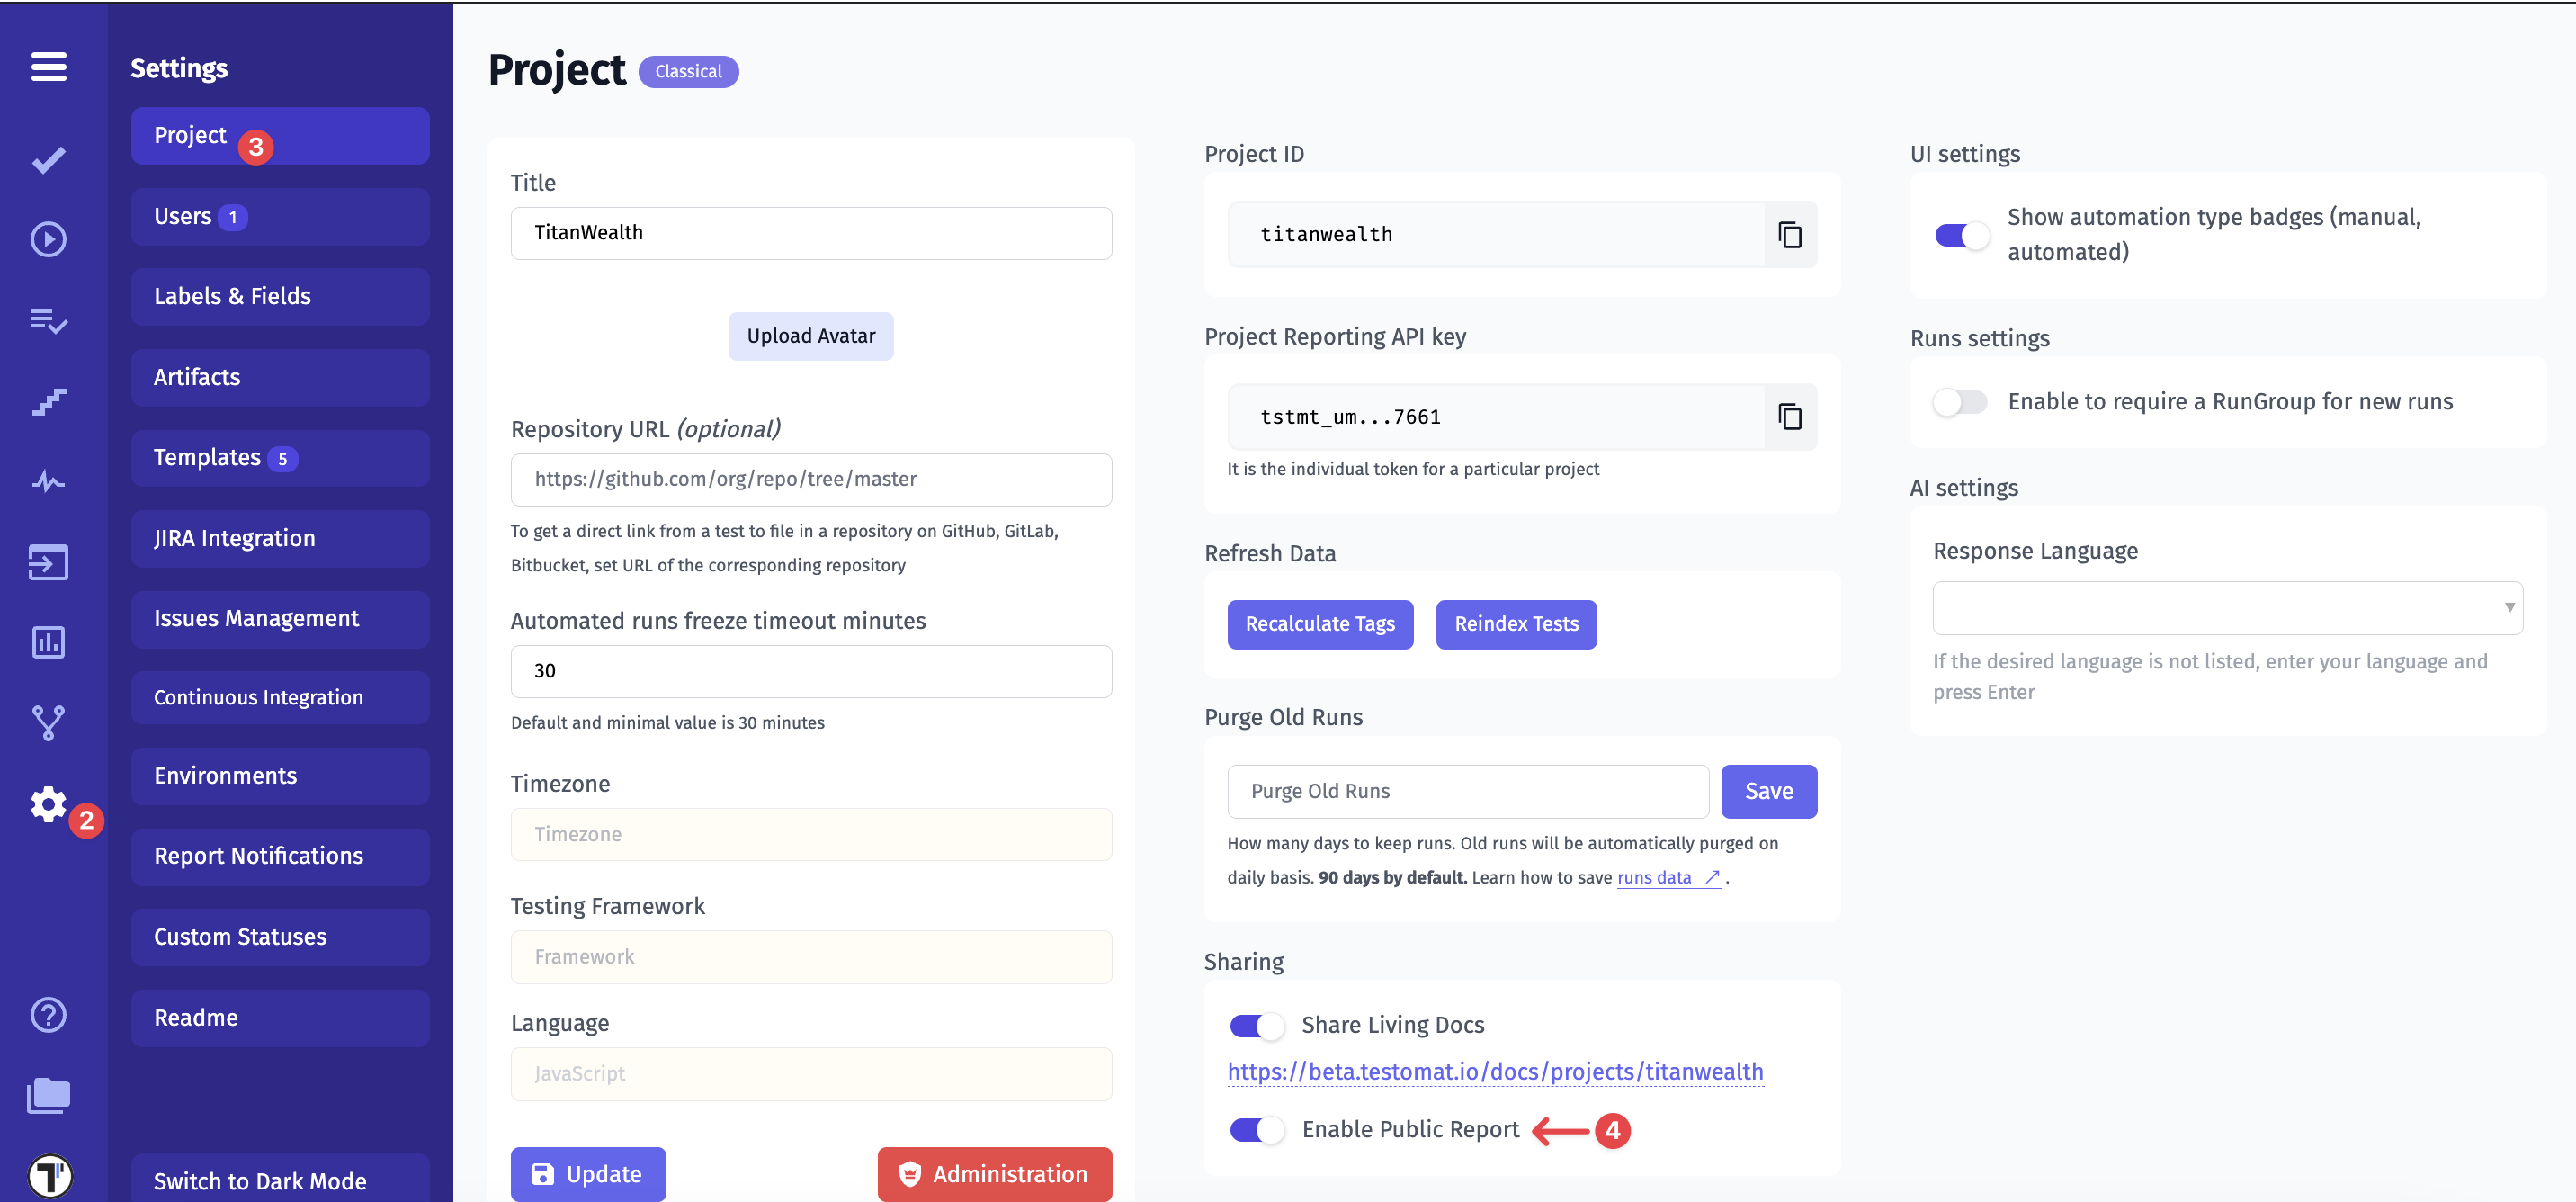Disable automation type badges display
This screenshot has height=1202, width=2576.
point(1961,235)
